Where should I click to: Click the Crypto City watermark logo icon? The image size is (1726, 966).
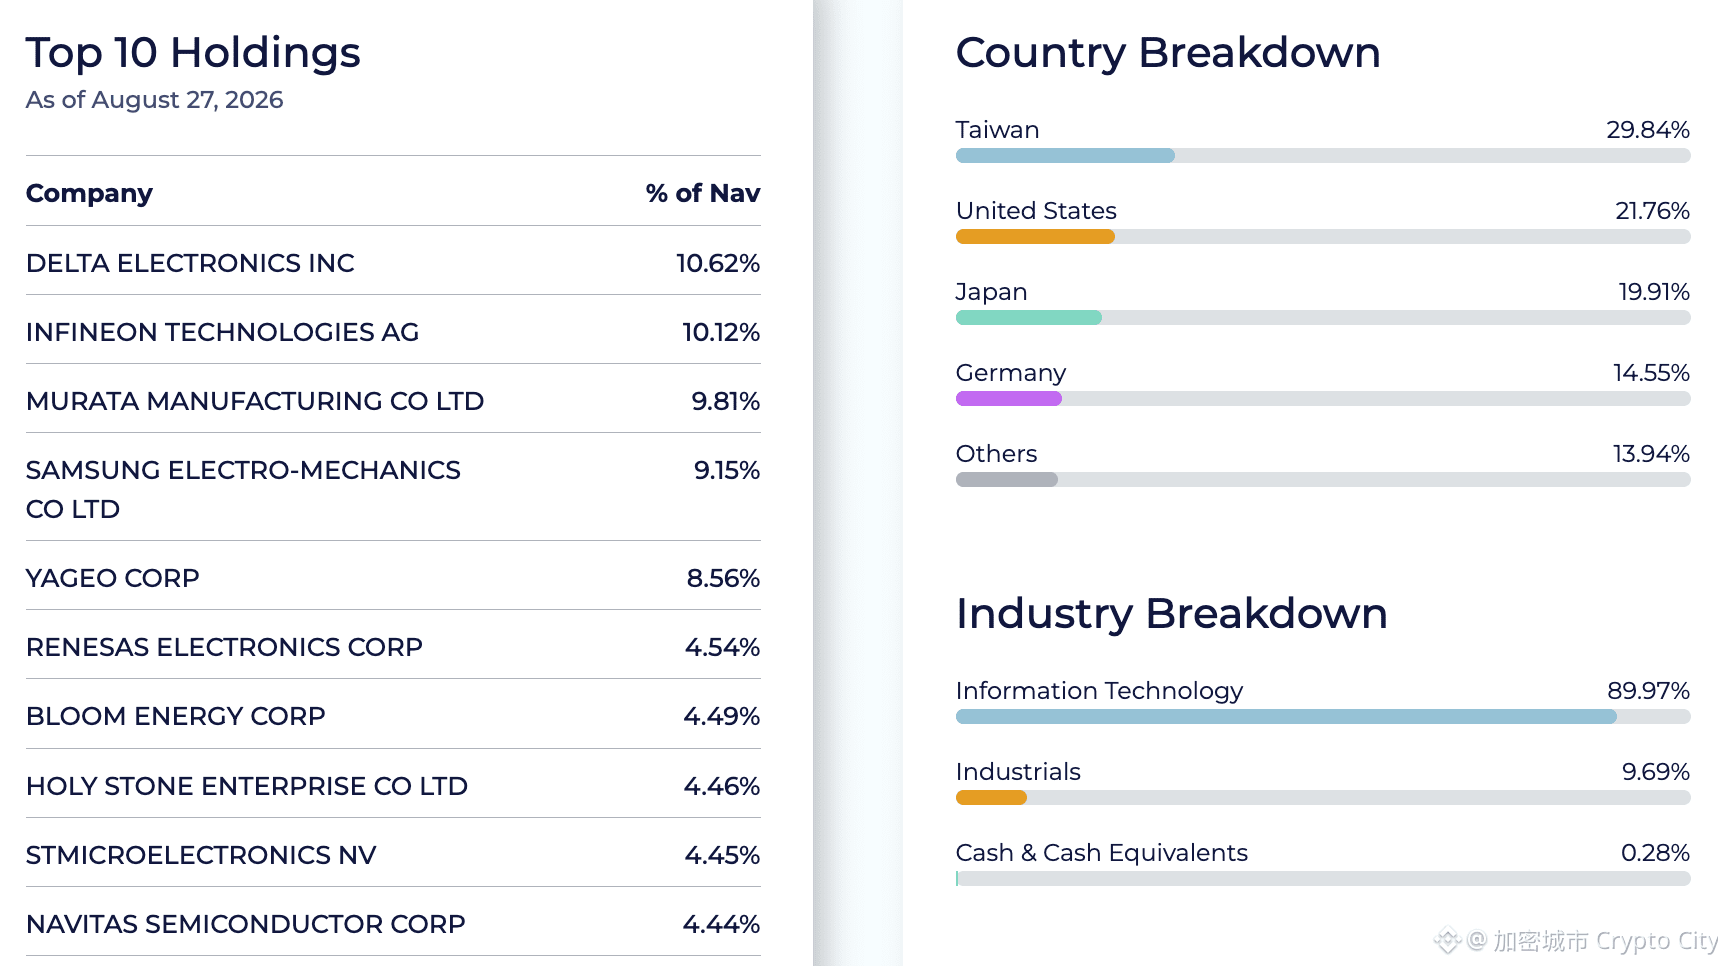click(x=1447, y=941)
